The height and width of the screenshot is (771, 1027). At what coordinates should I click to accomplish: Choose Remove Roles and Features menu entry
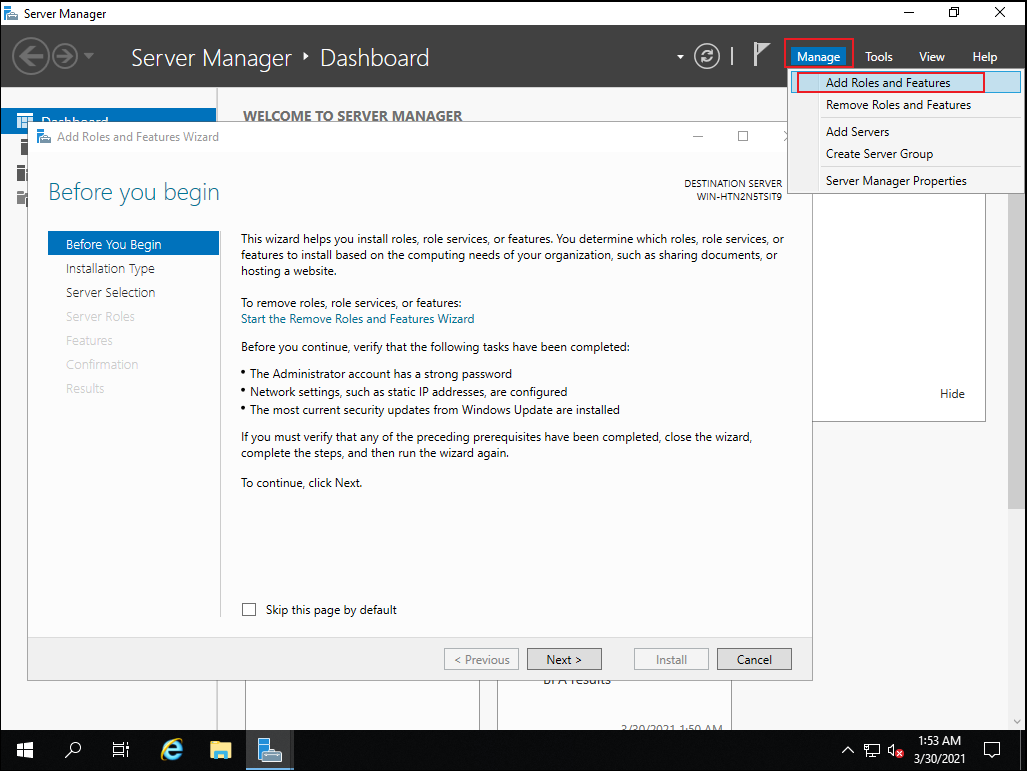906,105
